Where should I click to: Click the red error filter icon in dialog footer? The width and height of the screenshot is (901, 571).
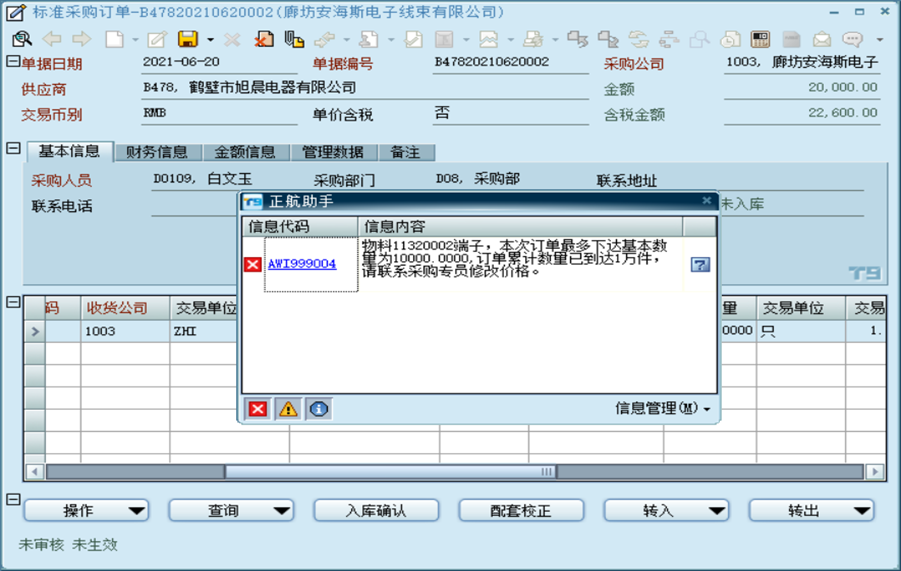(x=258, y=409)
